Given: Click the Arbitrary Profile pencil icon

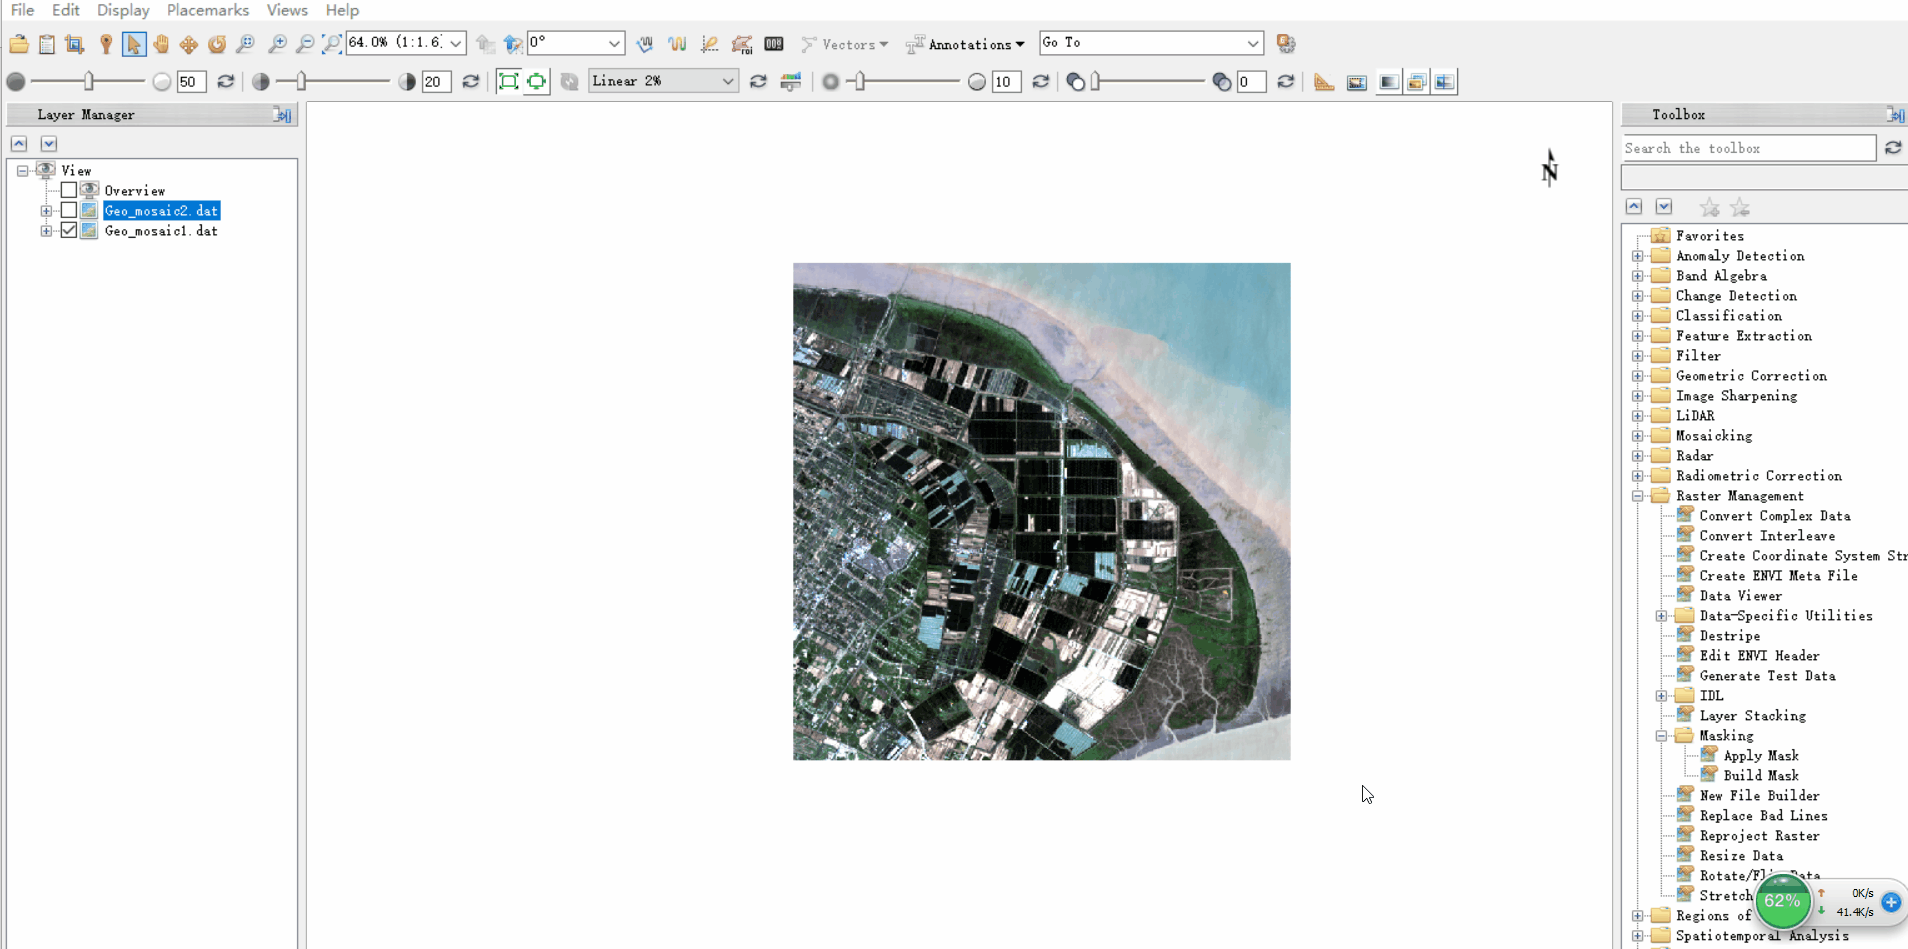Looking at the screenshot, I should (709, 44).
